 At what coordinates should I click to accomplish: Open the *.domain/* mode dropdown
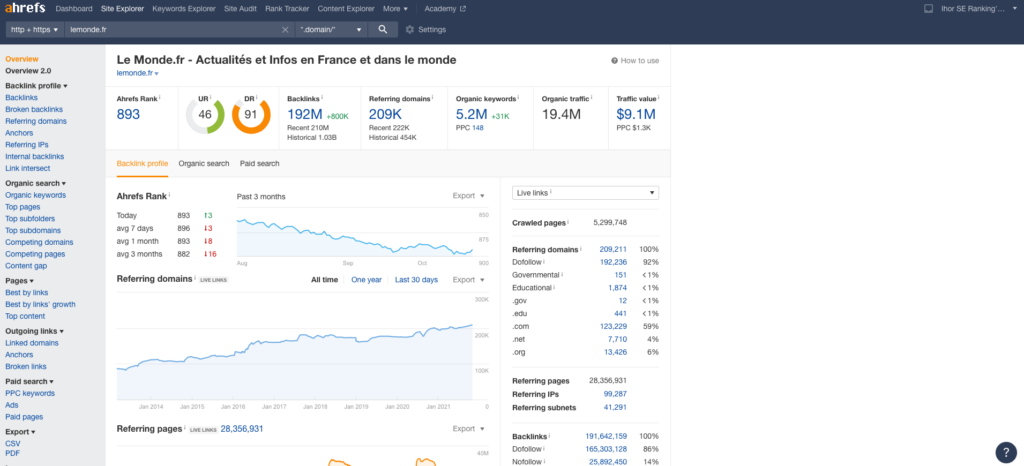(331, 29)
